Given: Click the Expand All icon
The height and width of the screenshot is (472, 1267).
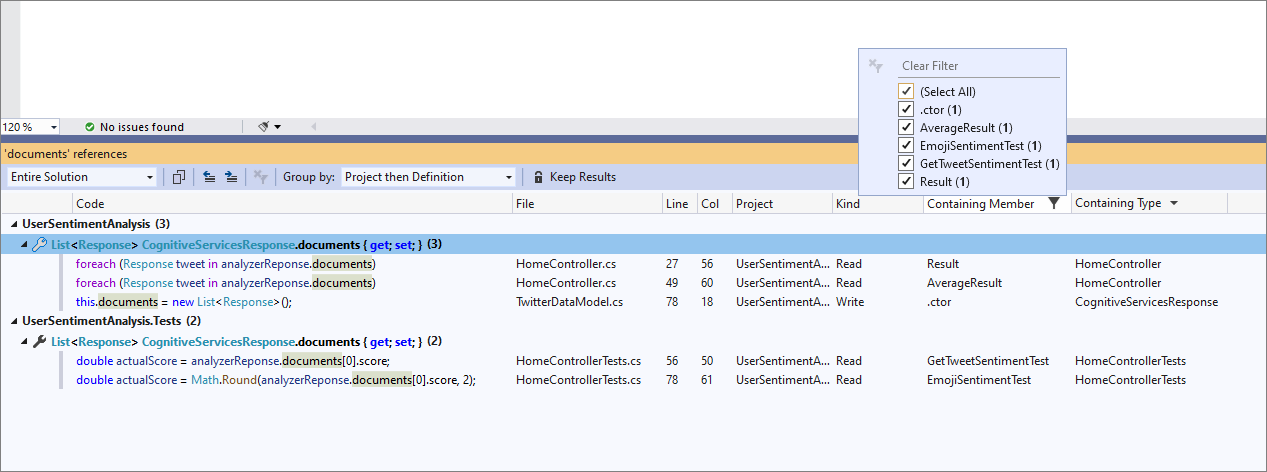Looking at the screenshot, I should pos(231,177).
